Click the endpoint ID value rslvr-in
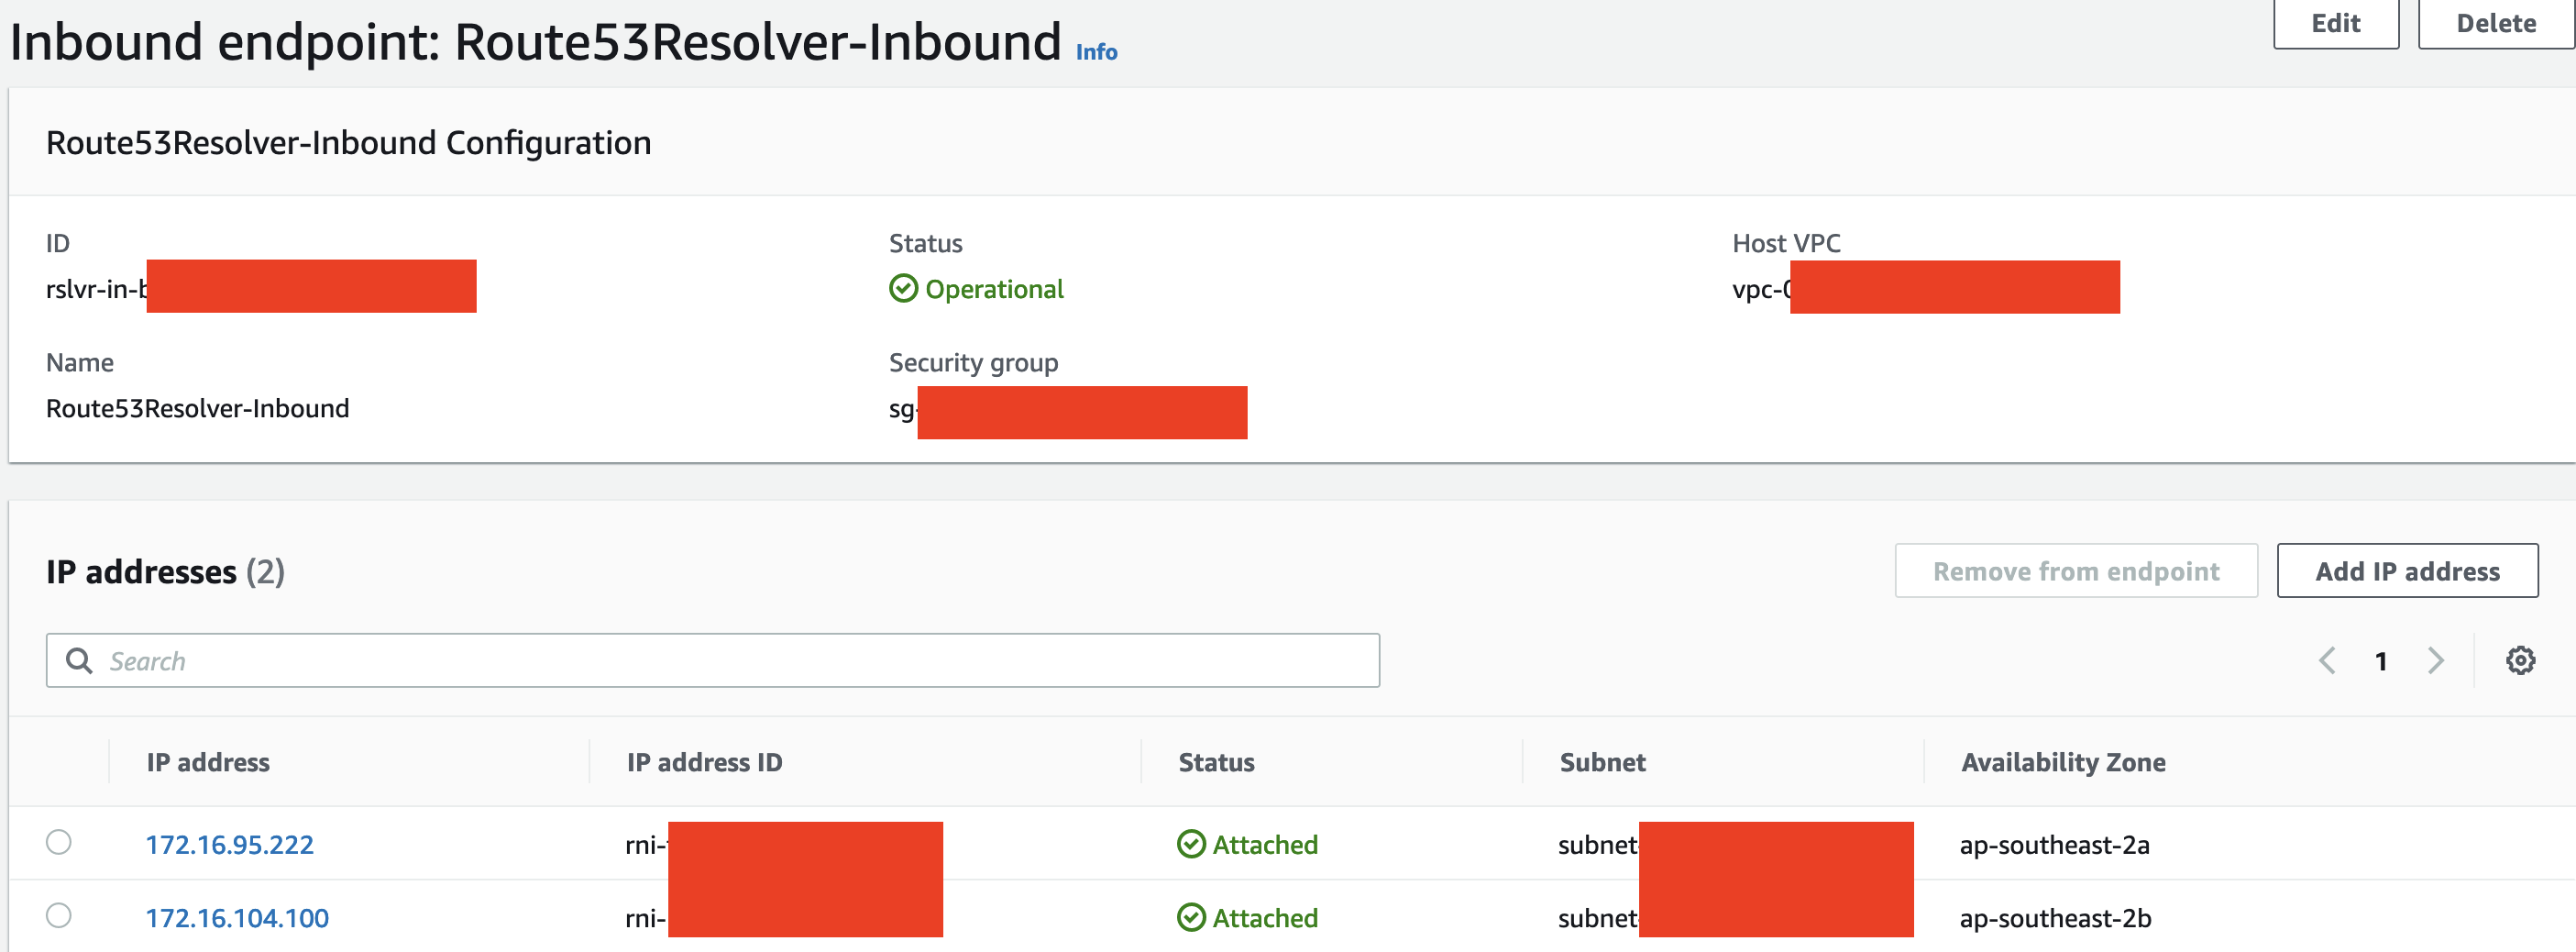 (x=96, y=289)
